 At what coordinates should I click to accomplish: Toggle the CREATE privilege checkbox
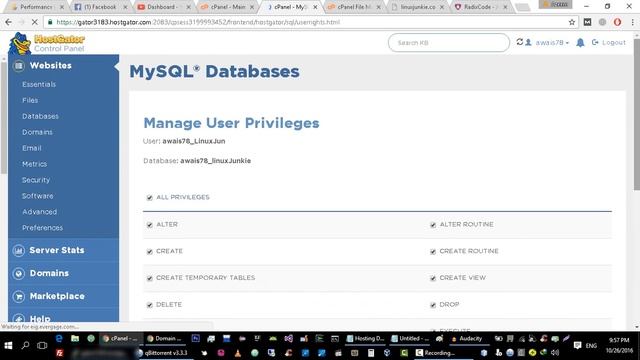pos(149,251)
